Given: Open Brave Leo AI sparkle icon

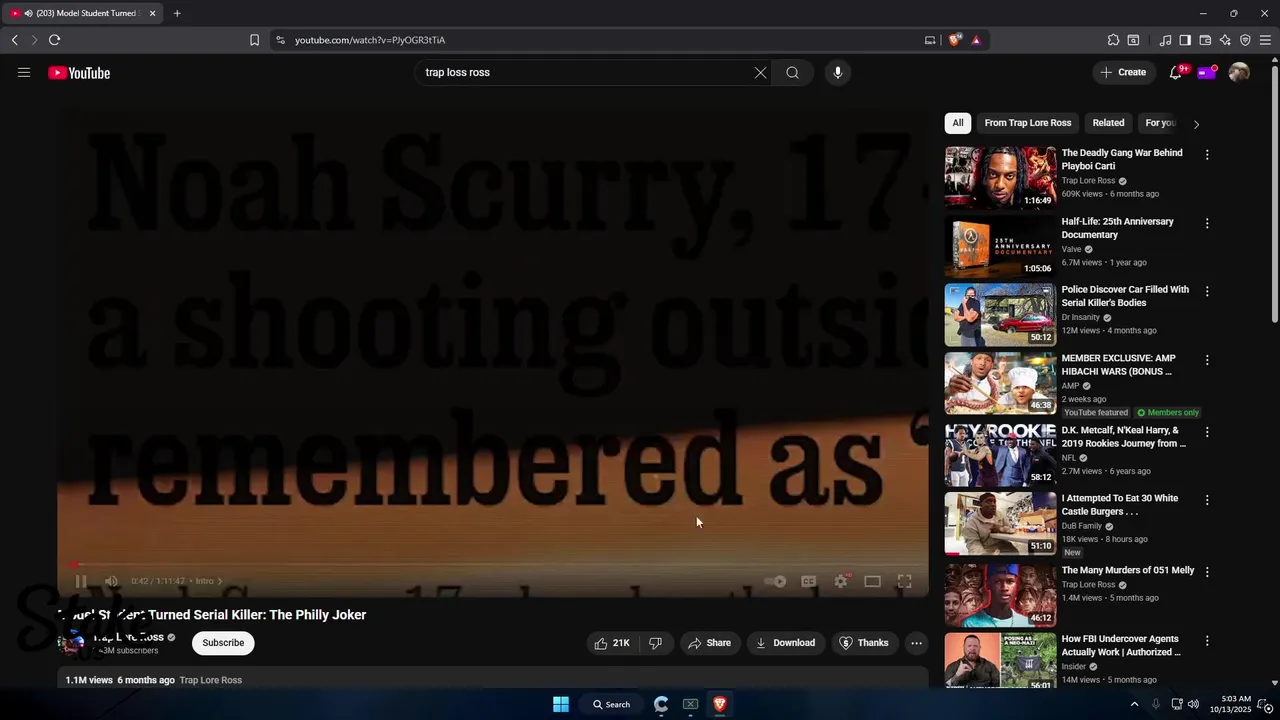Looking at the screenshot, I should [x=1225, y=40].
